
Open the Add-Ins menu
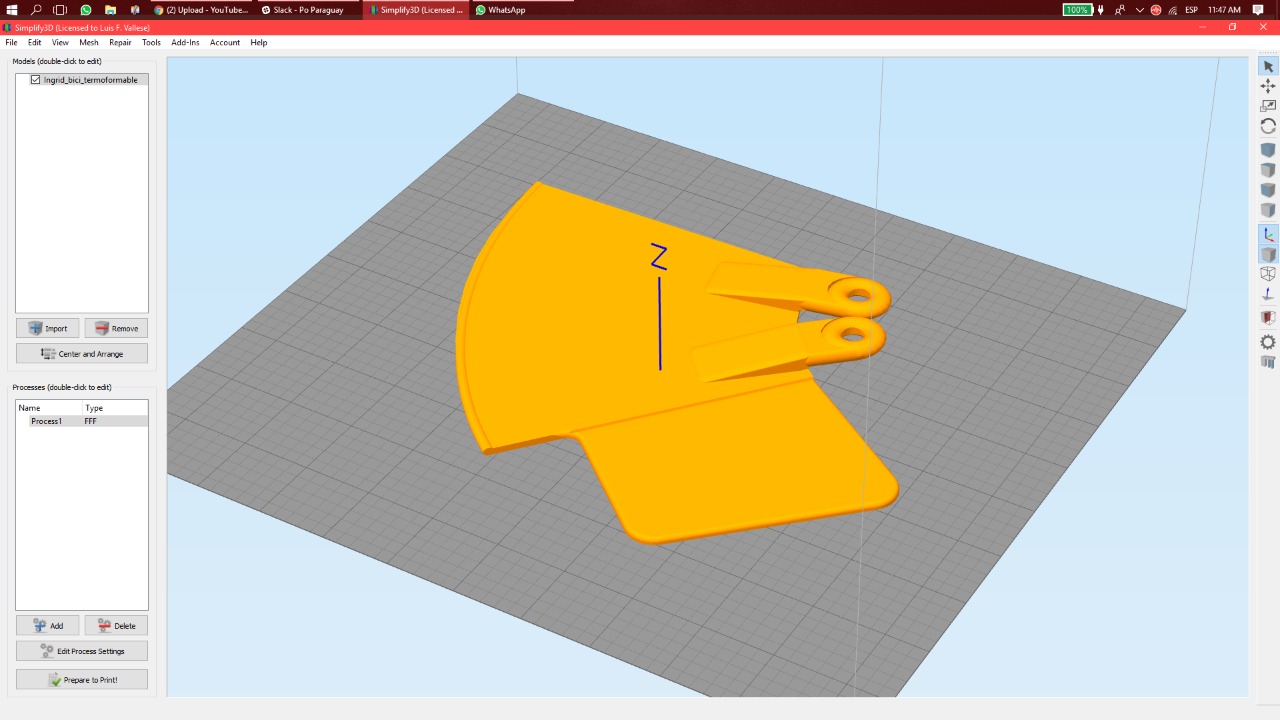(x=185, y=43)
